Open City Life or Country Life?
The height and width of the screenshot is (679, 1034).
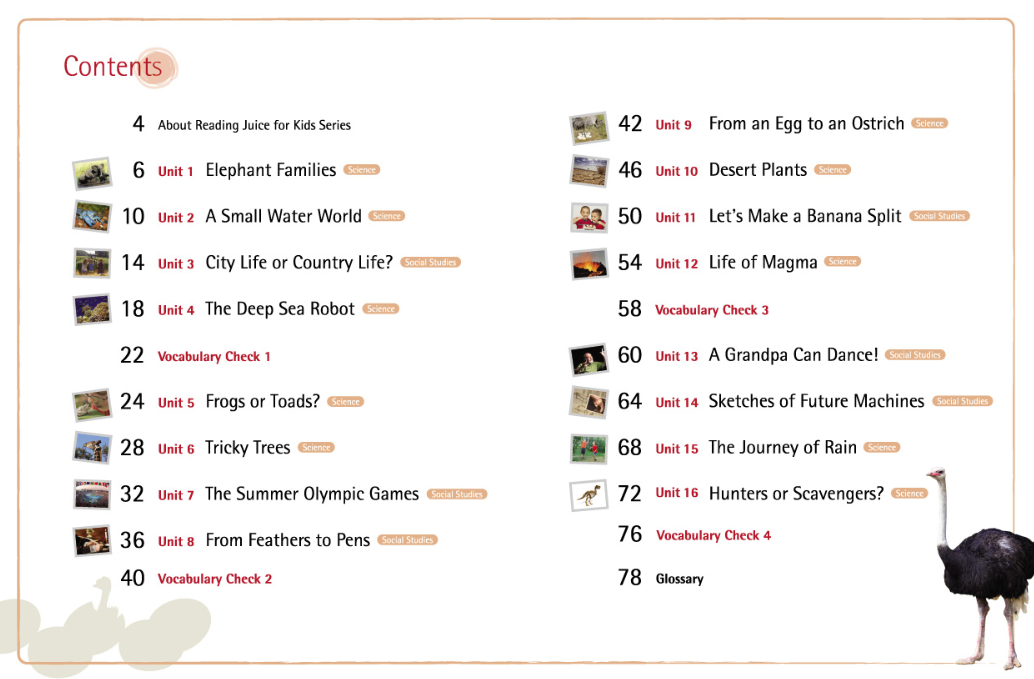299,262
